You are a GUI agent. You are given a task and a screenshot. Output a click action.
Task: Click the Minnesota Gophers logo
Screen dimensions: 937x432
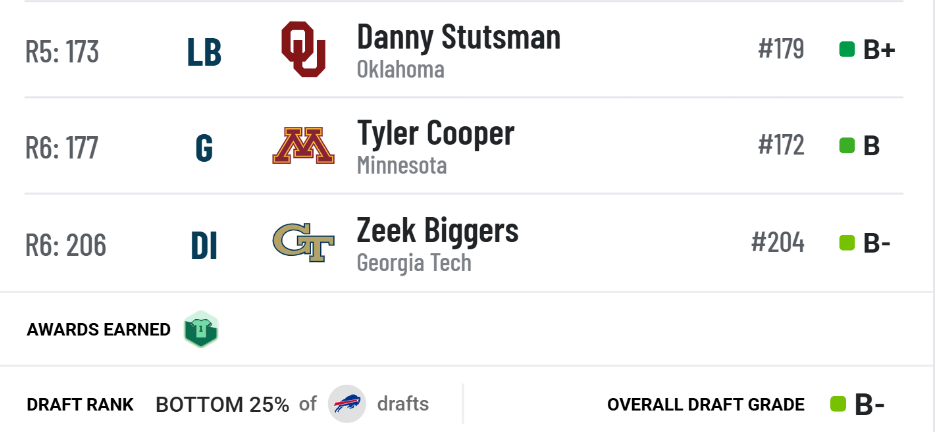(x=304, y=146)
